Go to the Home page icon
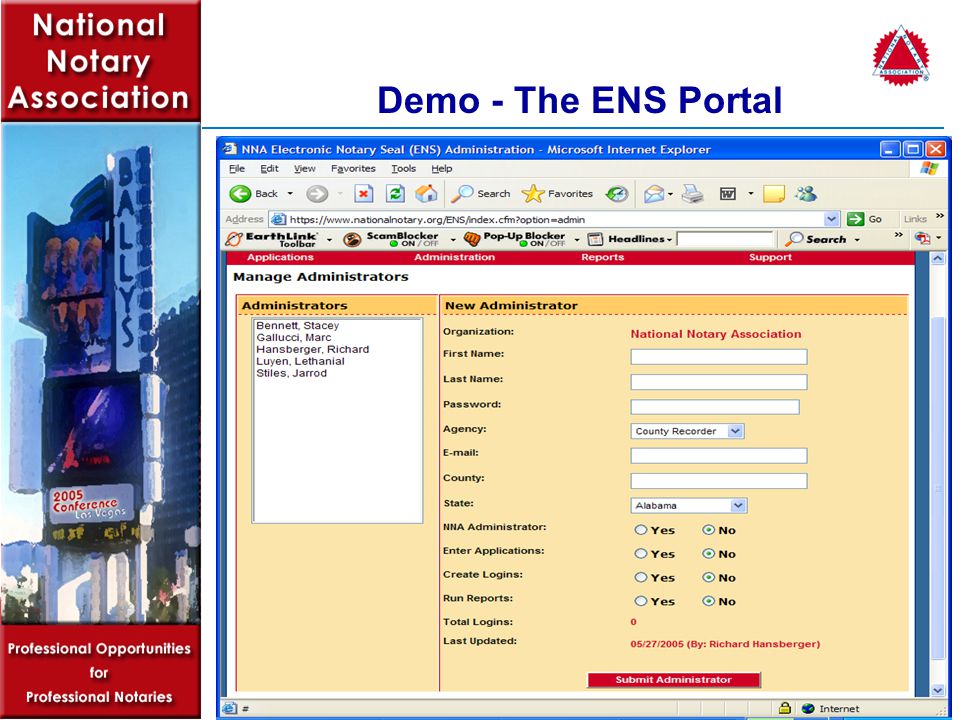 pyautogui.click(x=426, y=193)
